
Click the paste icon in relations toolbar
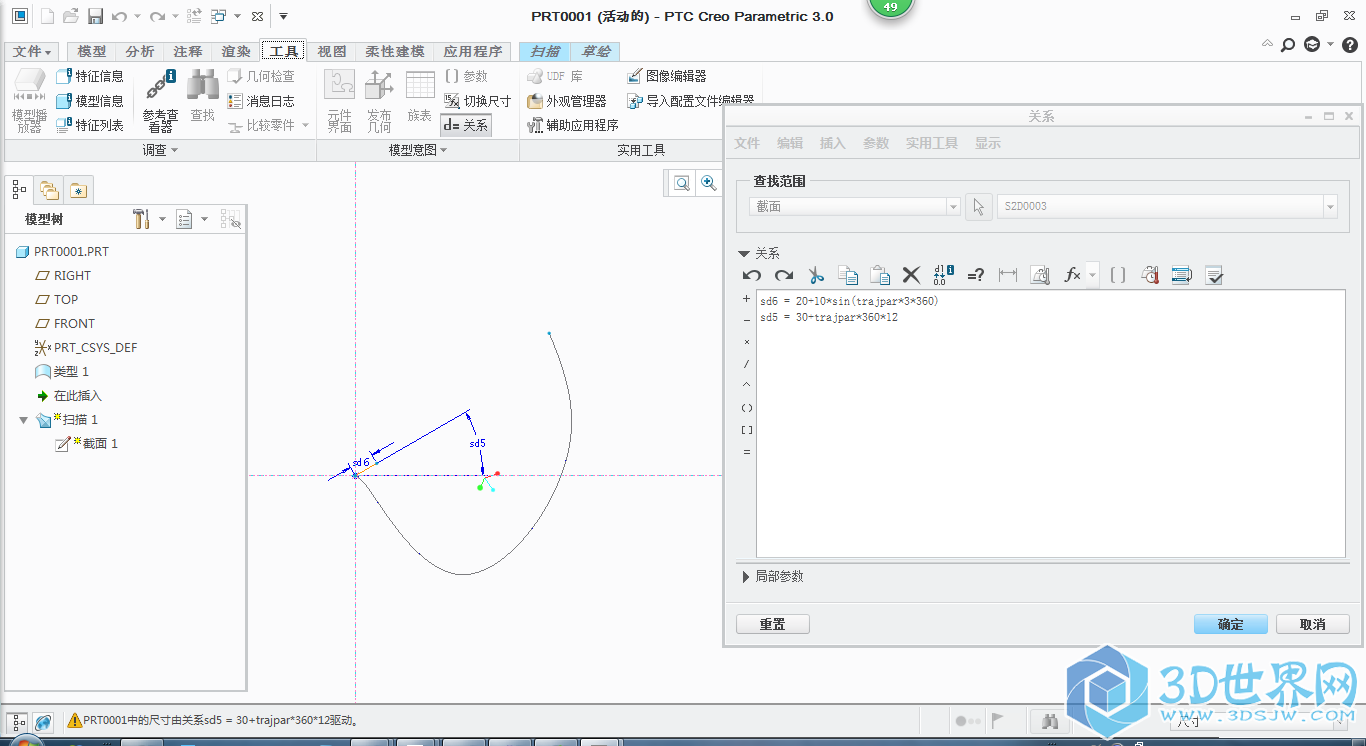click(x=880, y=275)
